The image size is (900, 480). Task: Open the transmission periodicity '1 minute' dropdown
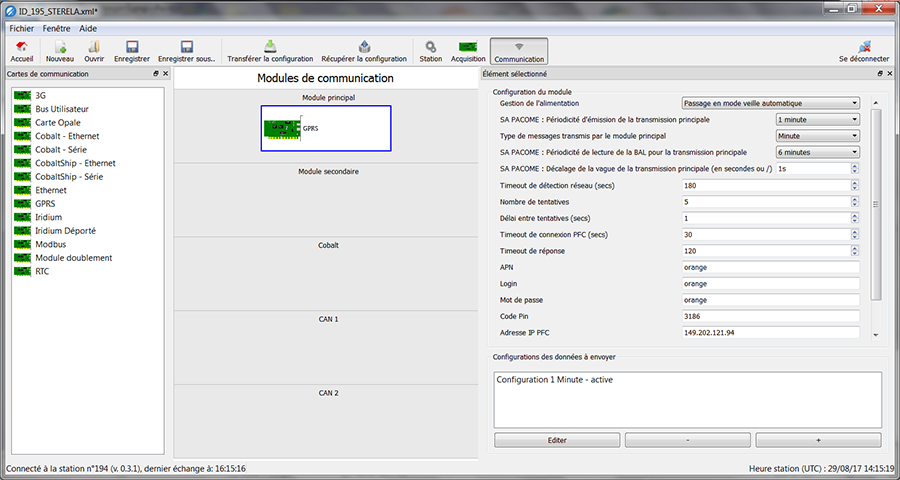click(817, 119)
